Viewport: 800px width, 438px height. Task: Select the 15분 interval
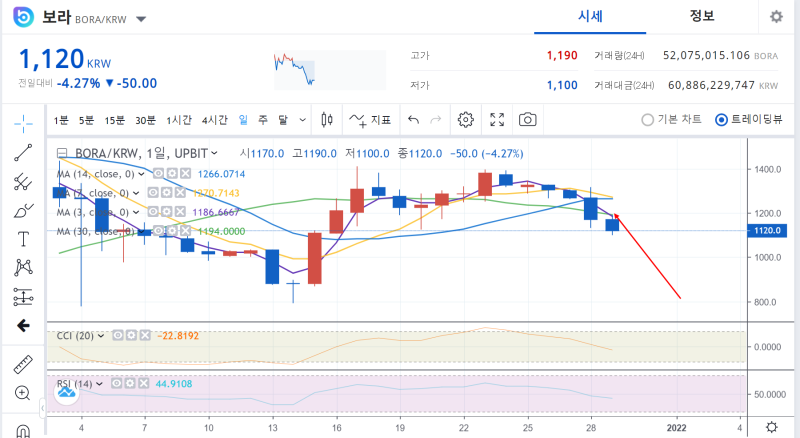click(114, 120)
